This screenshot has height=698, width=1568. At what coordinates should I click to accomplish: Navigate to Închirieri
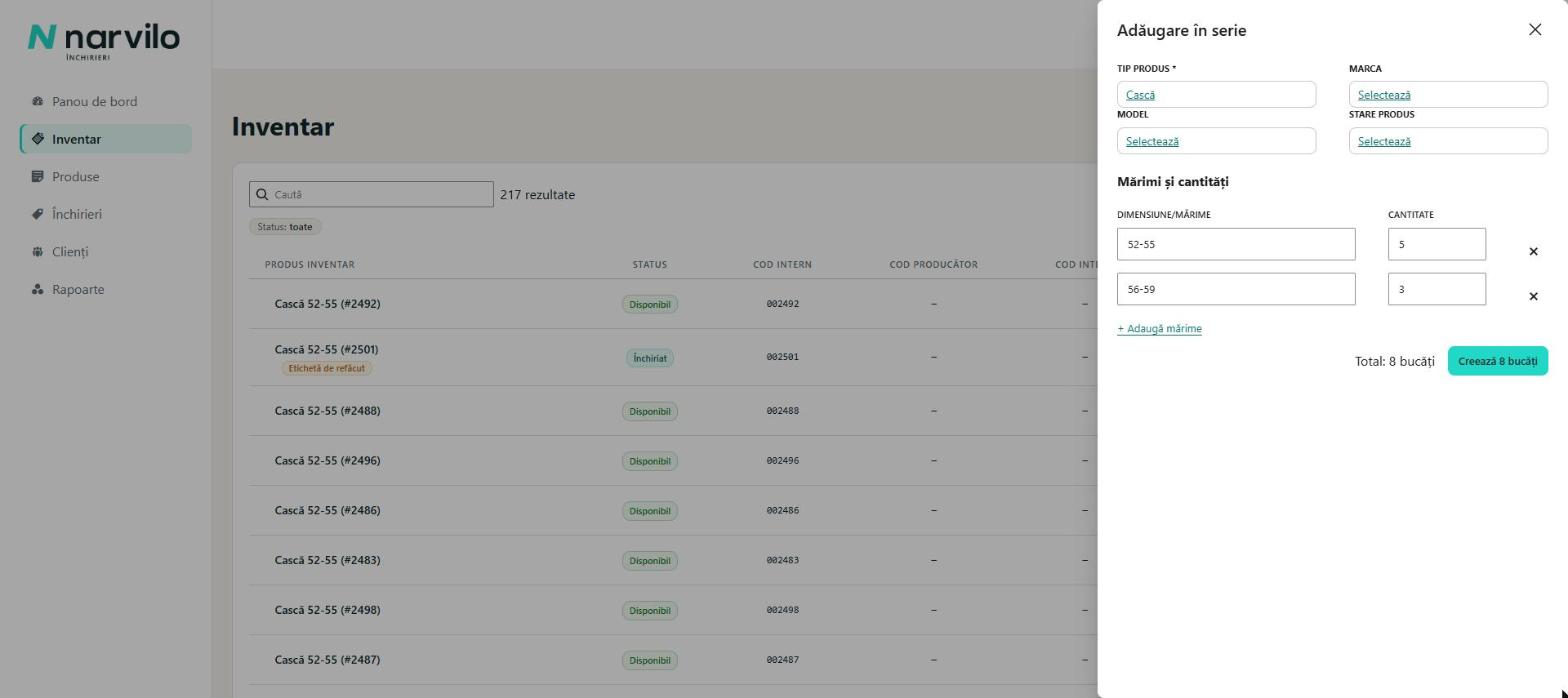pyautogui.click(x=106, y=214)
